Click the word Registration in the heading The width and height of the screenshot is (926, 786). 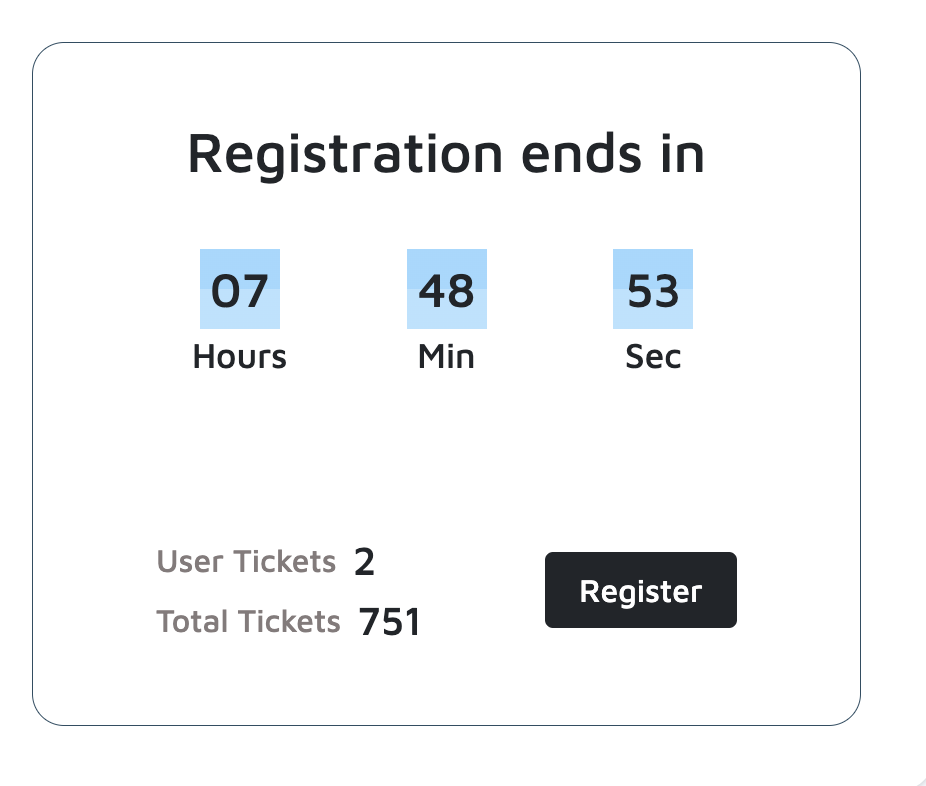pos(345,154)
